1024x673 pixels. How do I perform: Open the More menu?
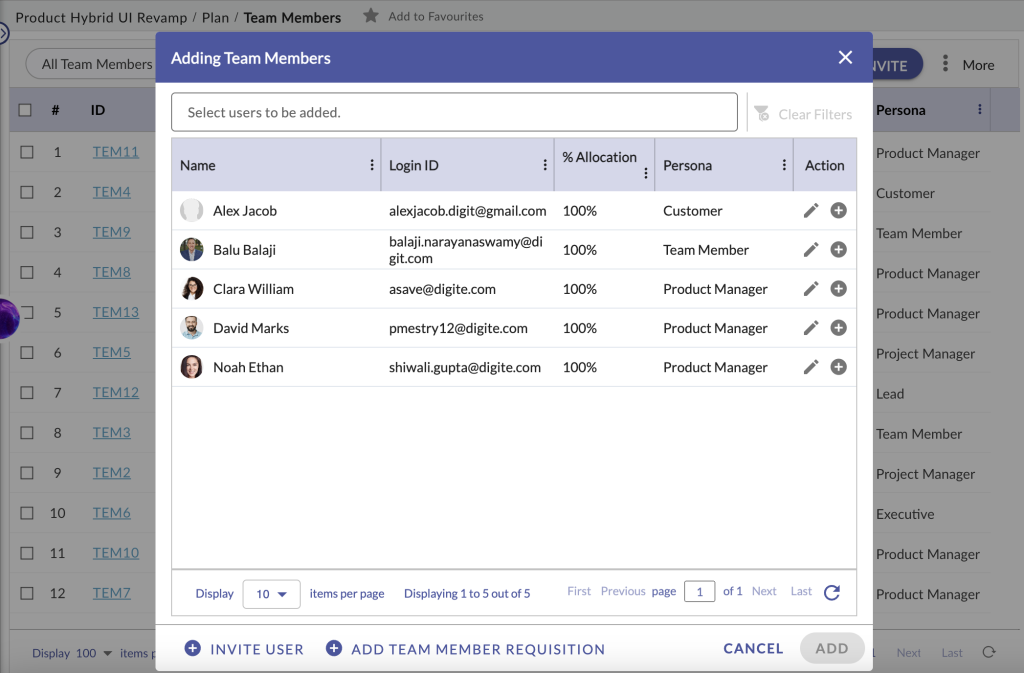point(968,64)
